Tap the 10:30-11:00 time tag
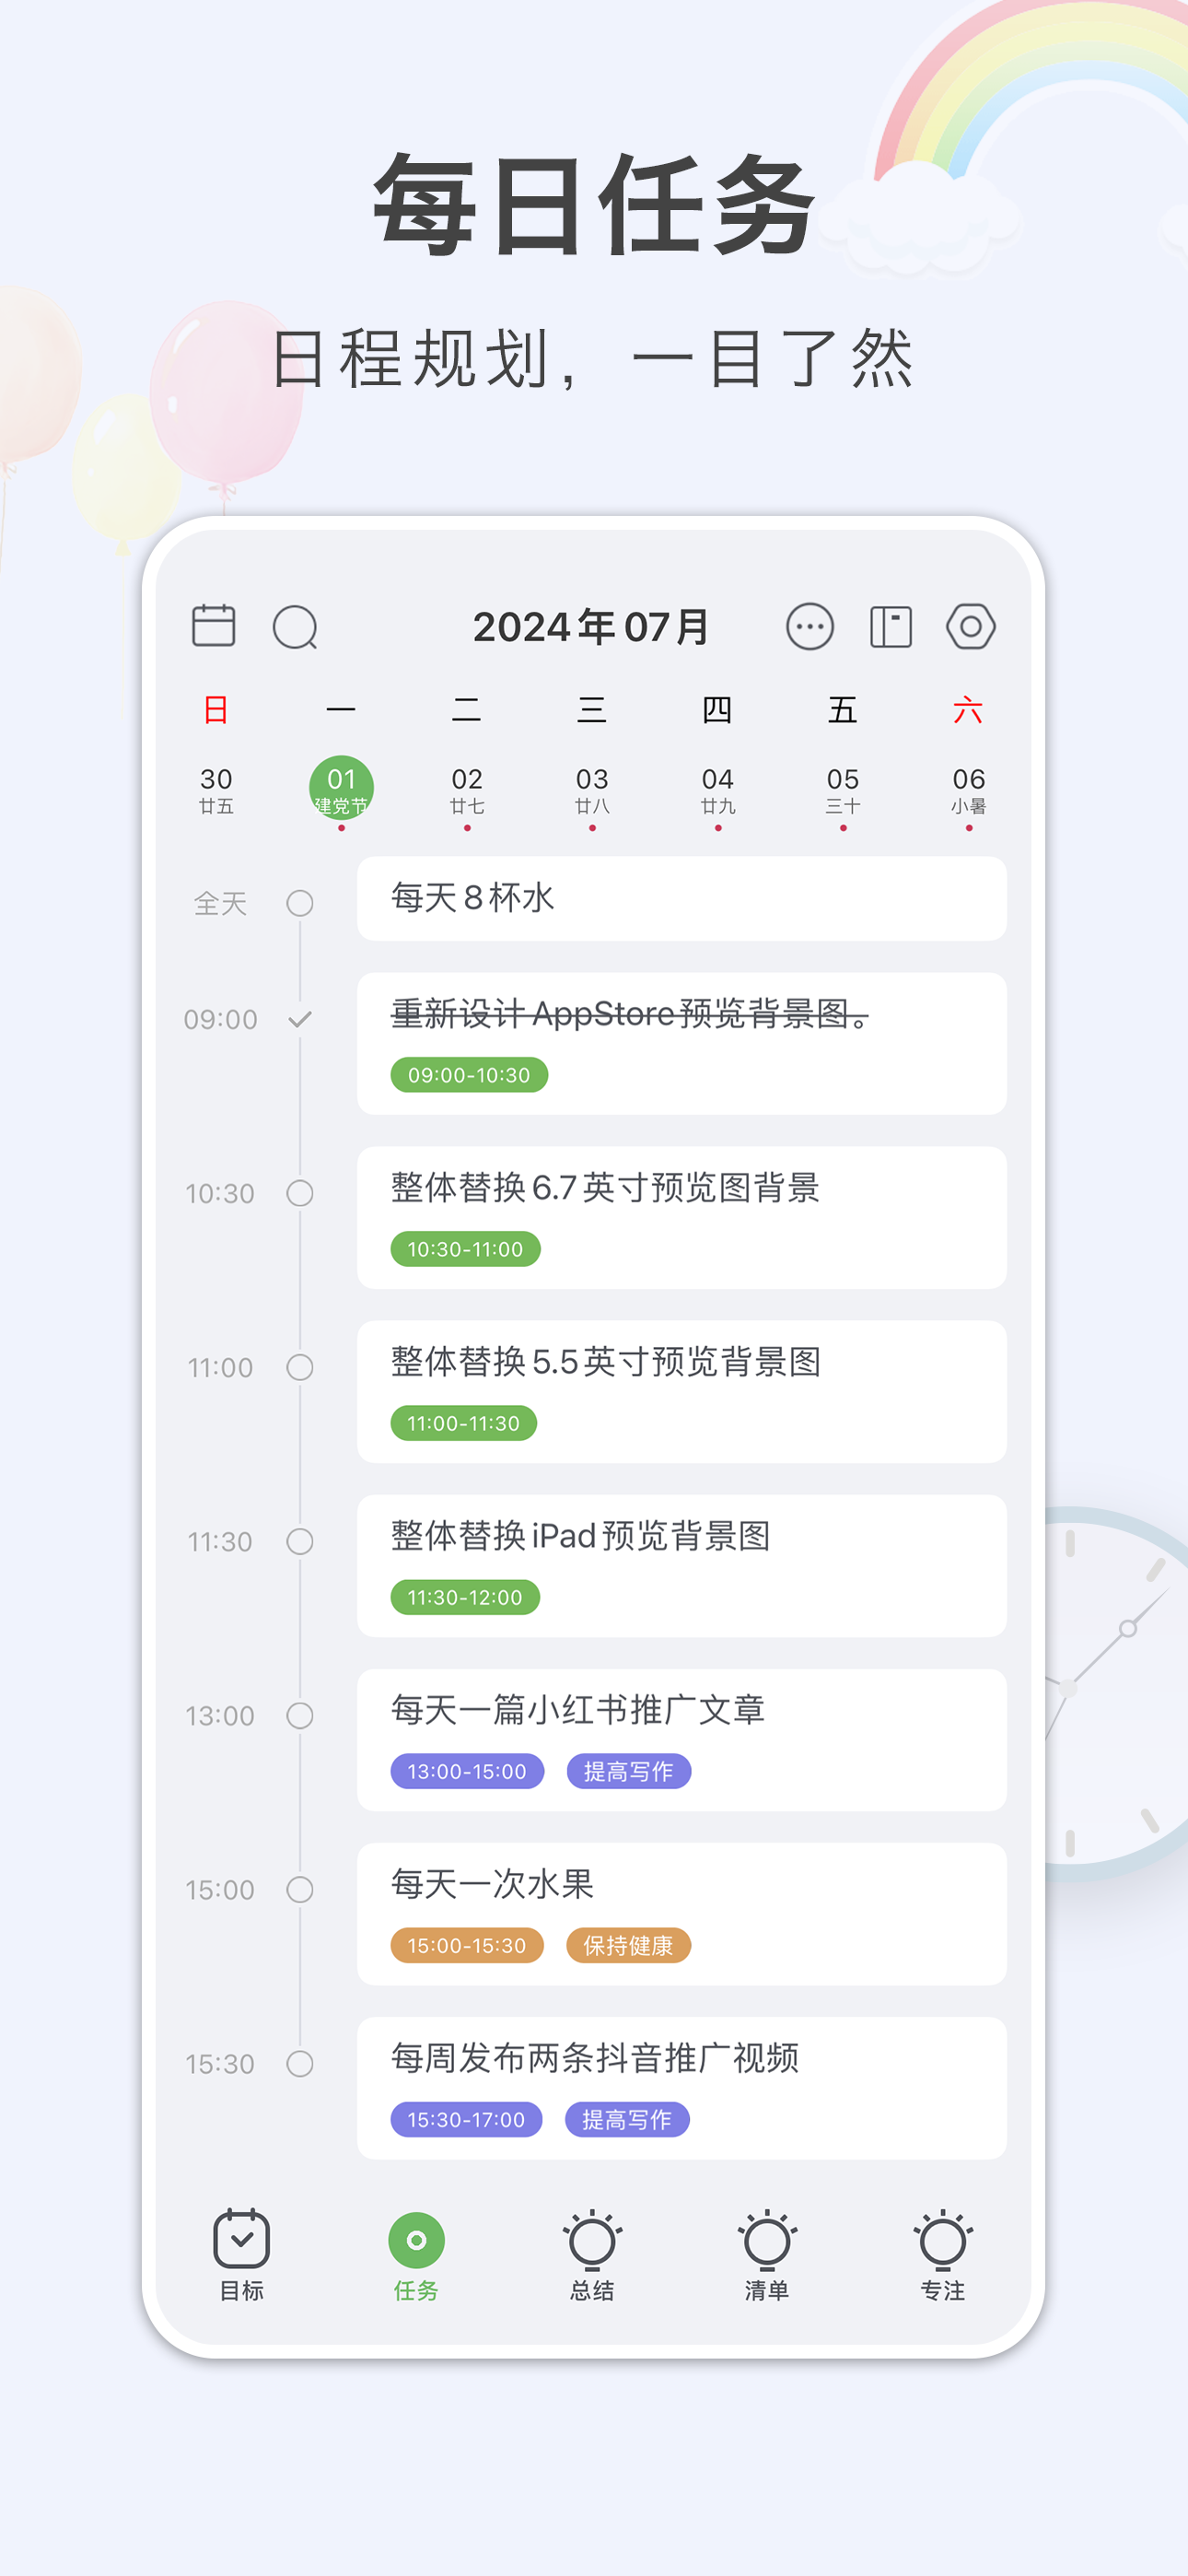The height and width of the screenshot is (2576, 1188). tap(465, 1249)
